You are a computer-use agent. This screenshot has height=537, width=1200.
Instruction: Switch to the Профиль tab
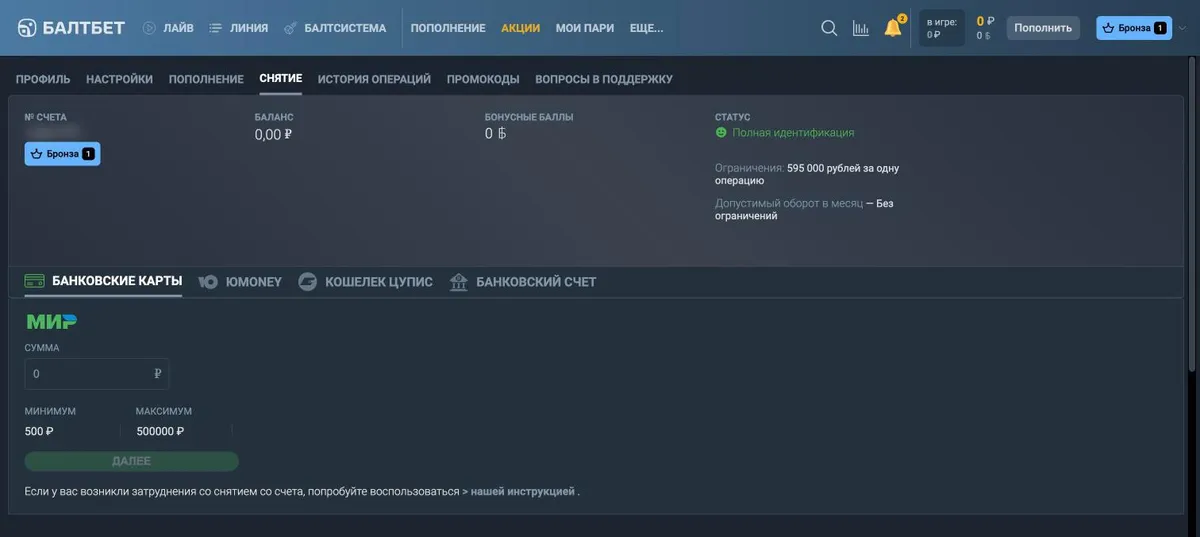click(43, 79)
